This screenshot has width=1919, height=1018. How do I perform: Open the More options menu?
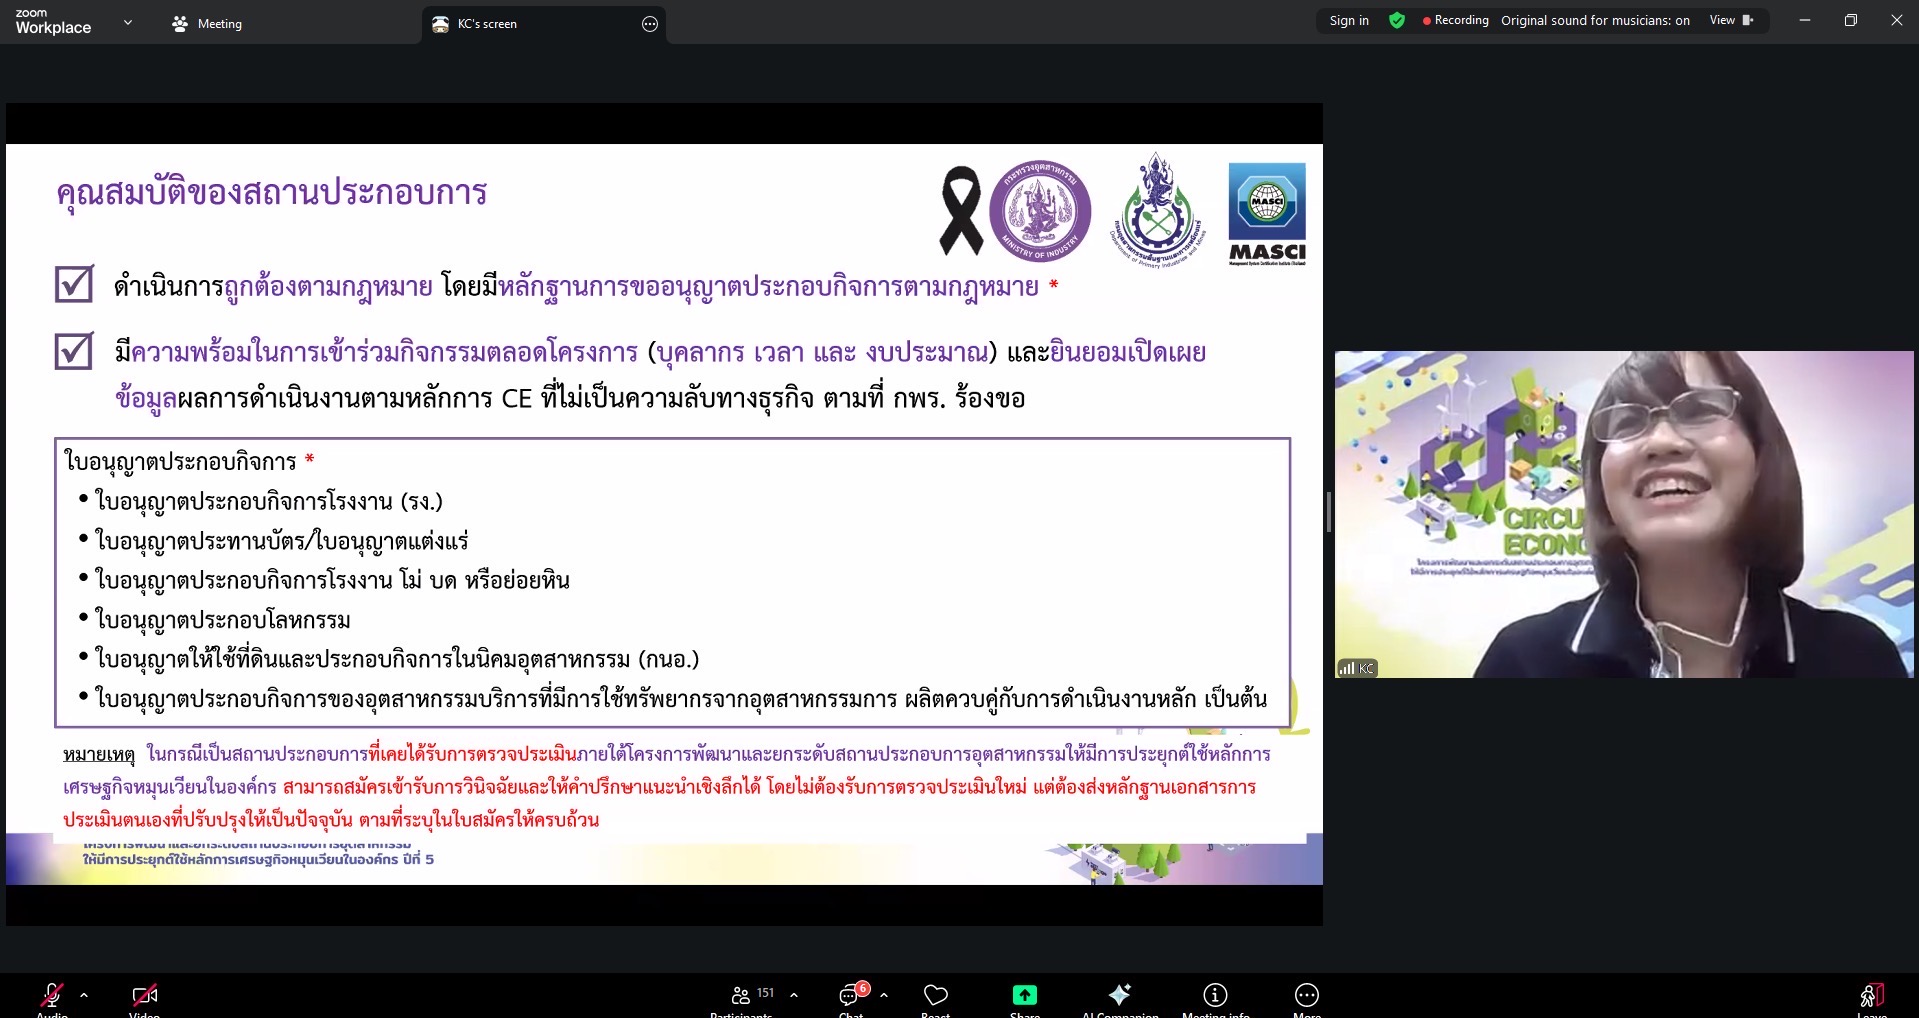[1306, 996]
